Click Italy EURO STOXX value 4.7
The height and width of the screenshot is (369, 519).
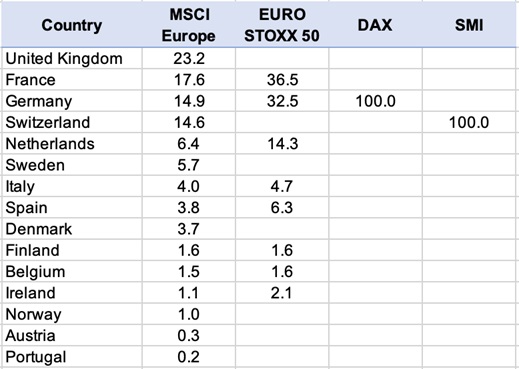(282, 186)
